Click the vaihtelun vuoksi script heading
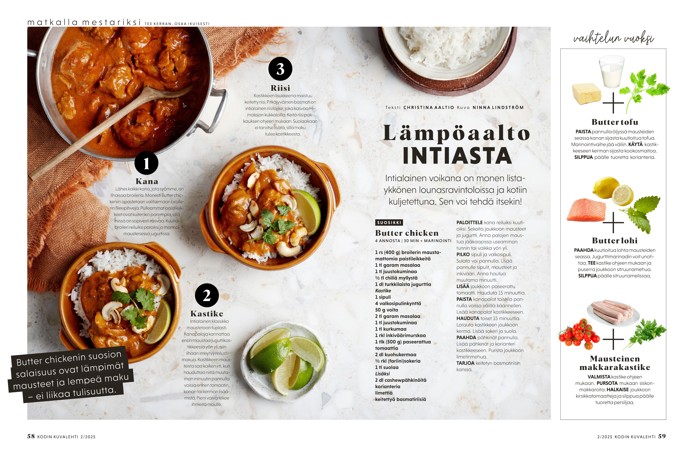This screenshot has height=450, width=696. click(x=613, y=39)
